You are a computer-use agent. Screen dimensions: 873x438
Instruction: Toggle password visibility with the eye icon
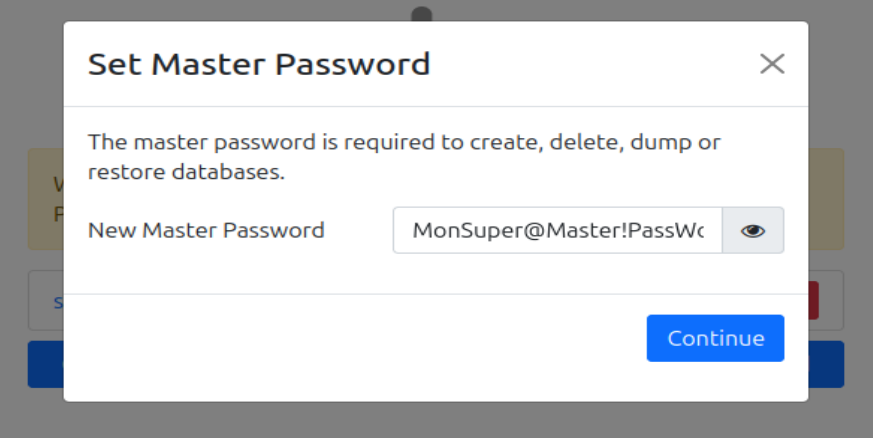[753, 230]
